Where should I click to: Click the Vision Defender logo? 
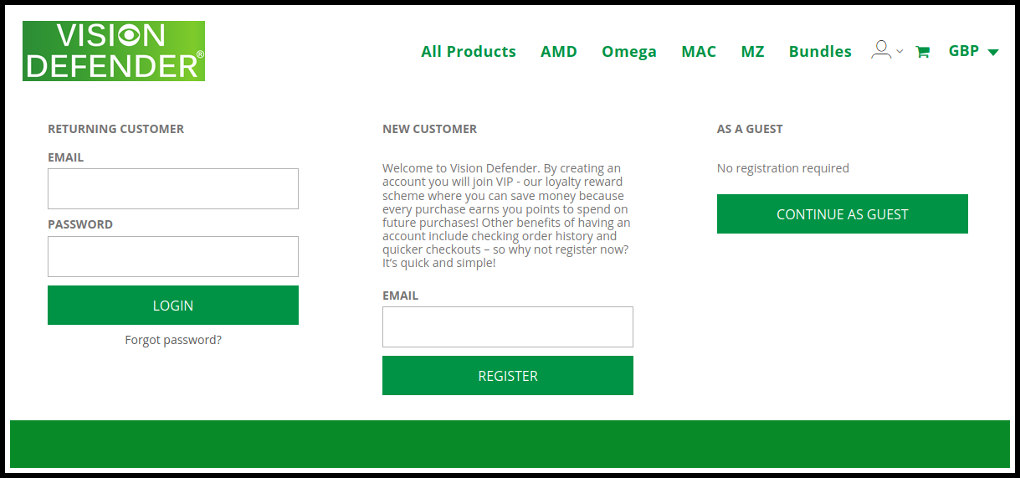[x=114, y=51]
